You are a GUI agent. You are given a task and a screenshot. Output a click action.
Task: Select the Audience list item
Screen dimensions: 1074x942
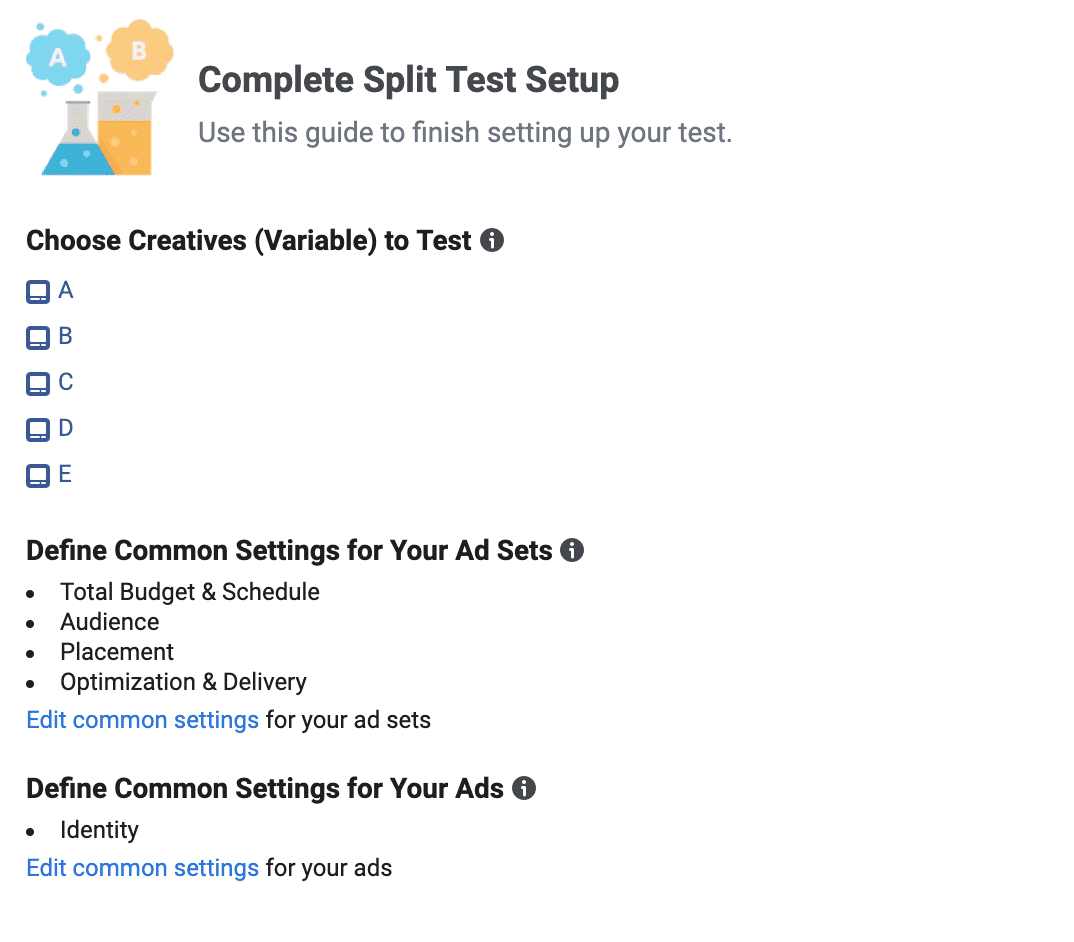pos(110,622)
